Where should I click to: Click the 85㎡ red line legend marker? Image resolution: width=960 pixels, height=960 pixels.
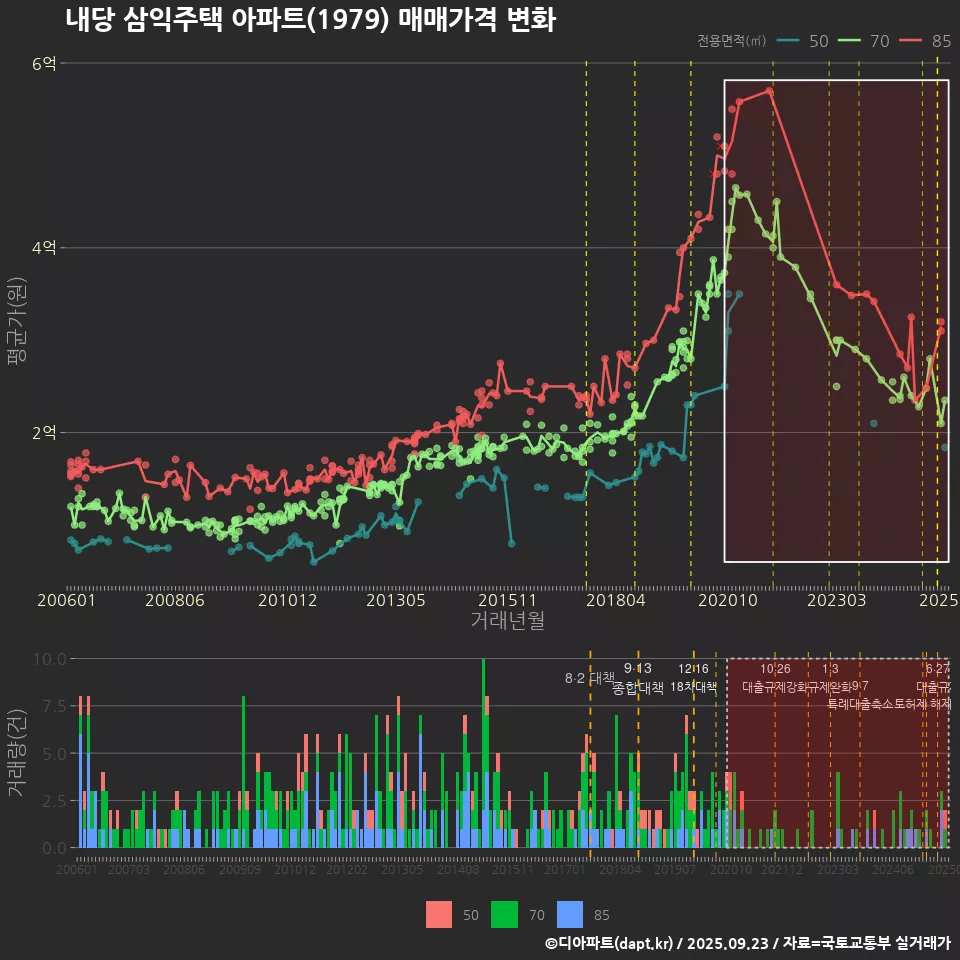tap(911, 41)
